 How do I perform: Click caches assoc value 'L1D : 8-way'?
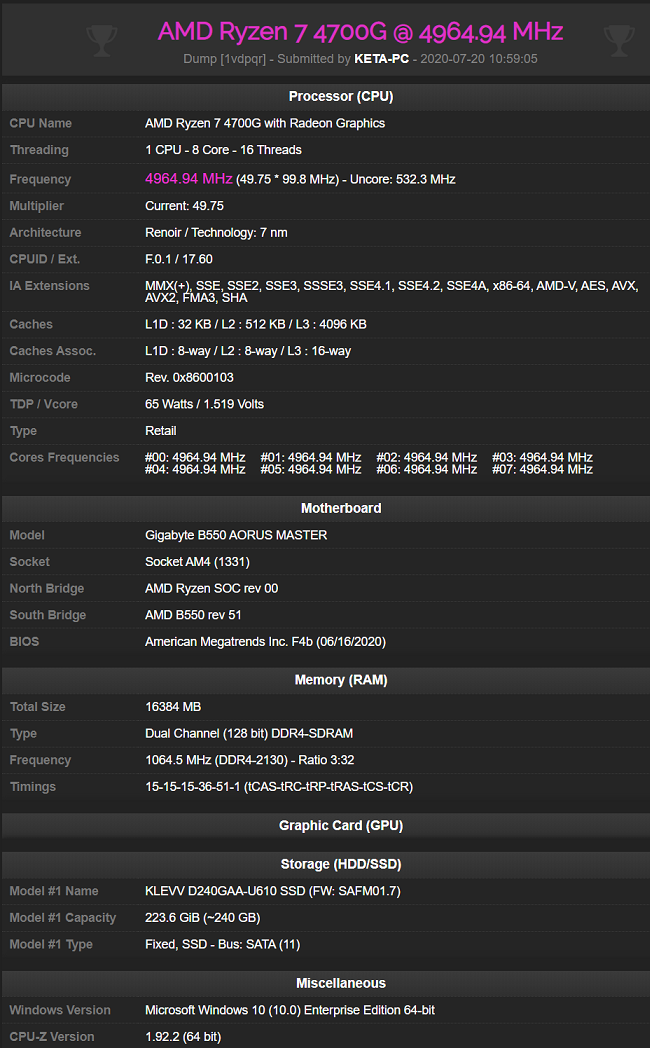click(248, 351)
